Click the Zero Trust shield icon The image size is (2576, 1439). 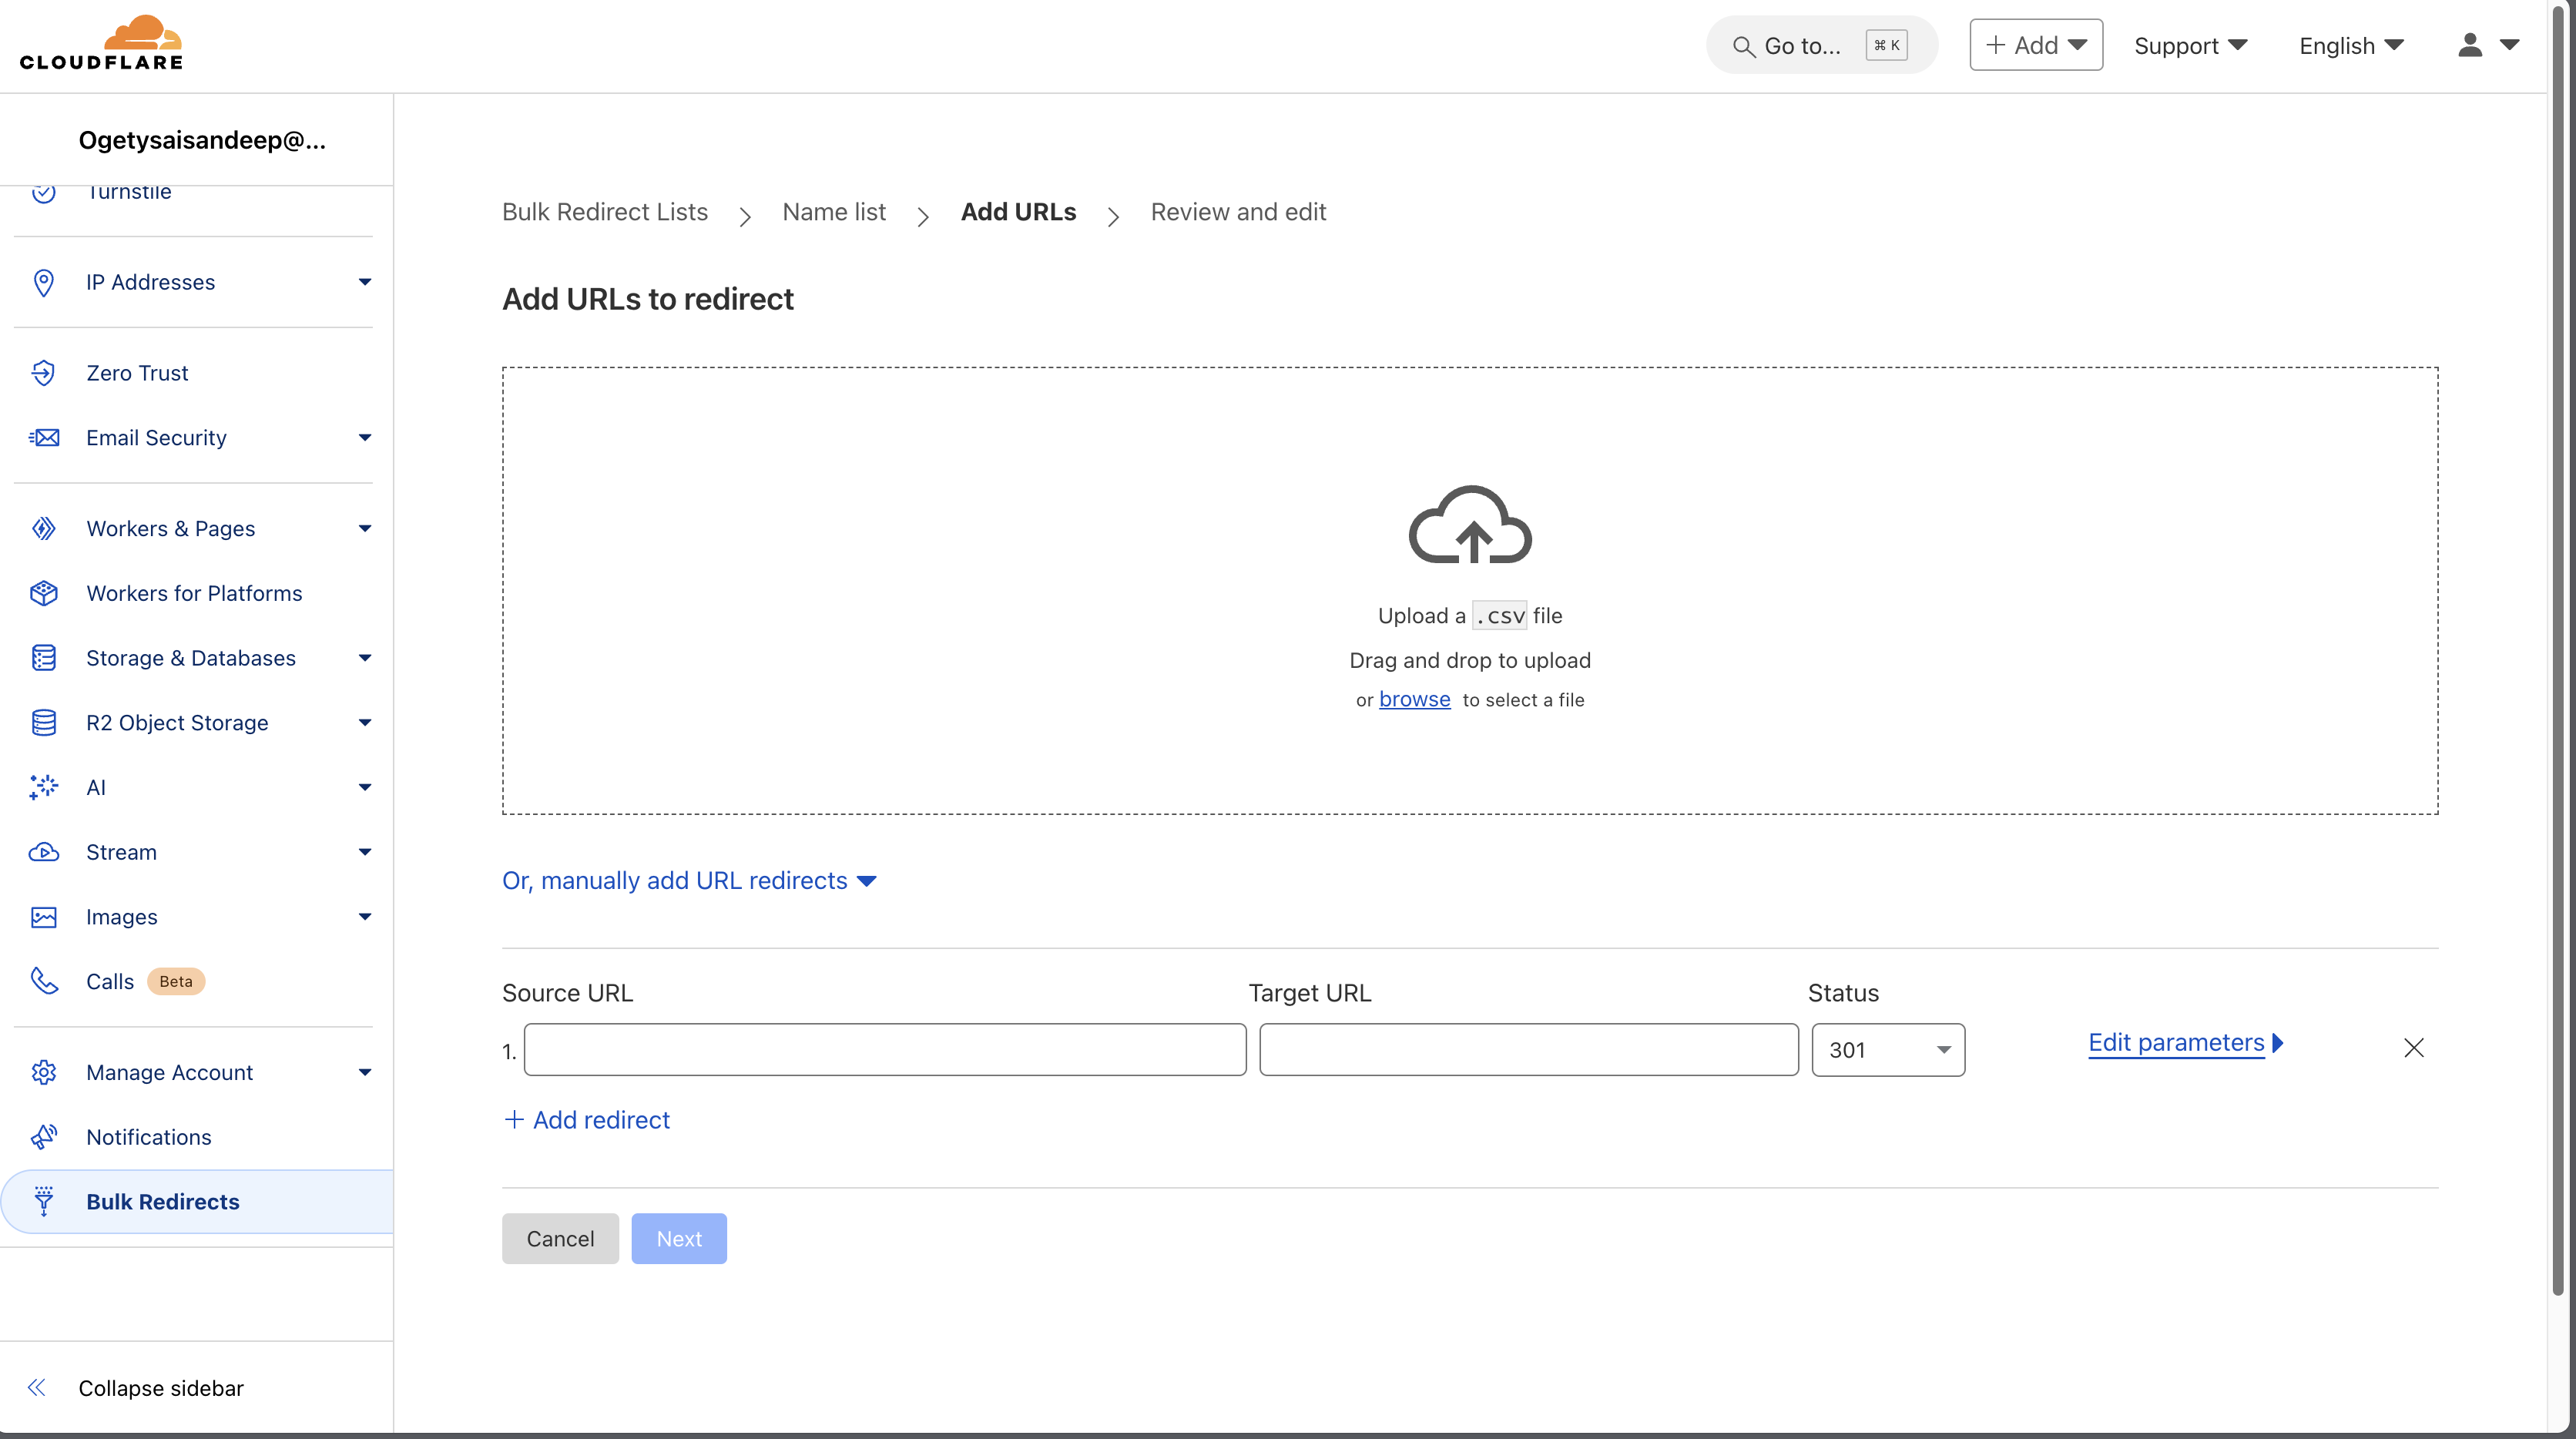(x=43, y=373)
